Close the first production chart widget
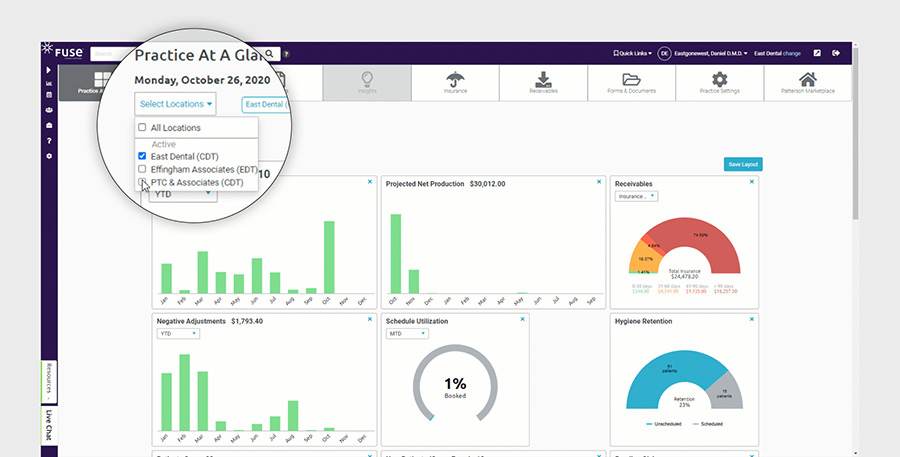The image size is (900, 457). point(370,182)
